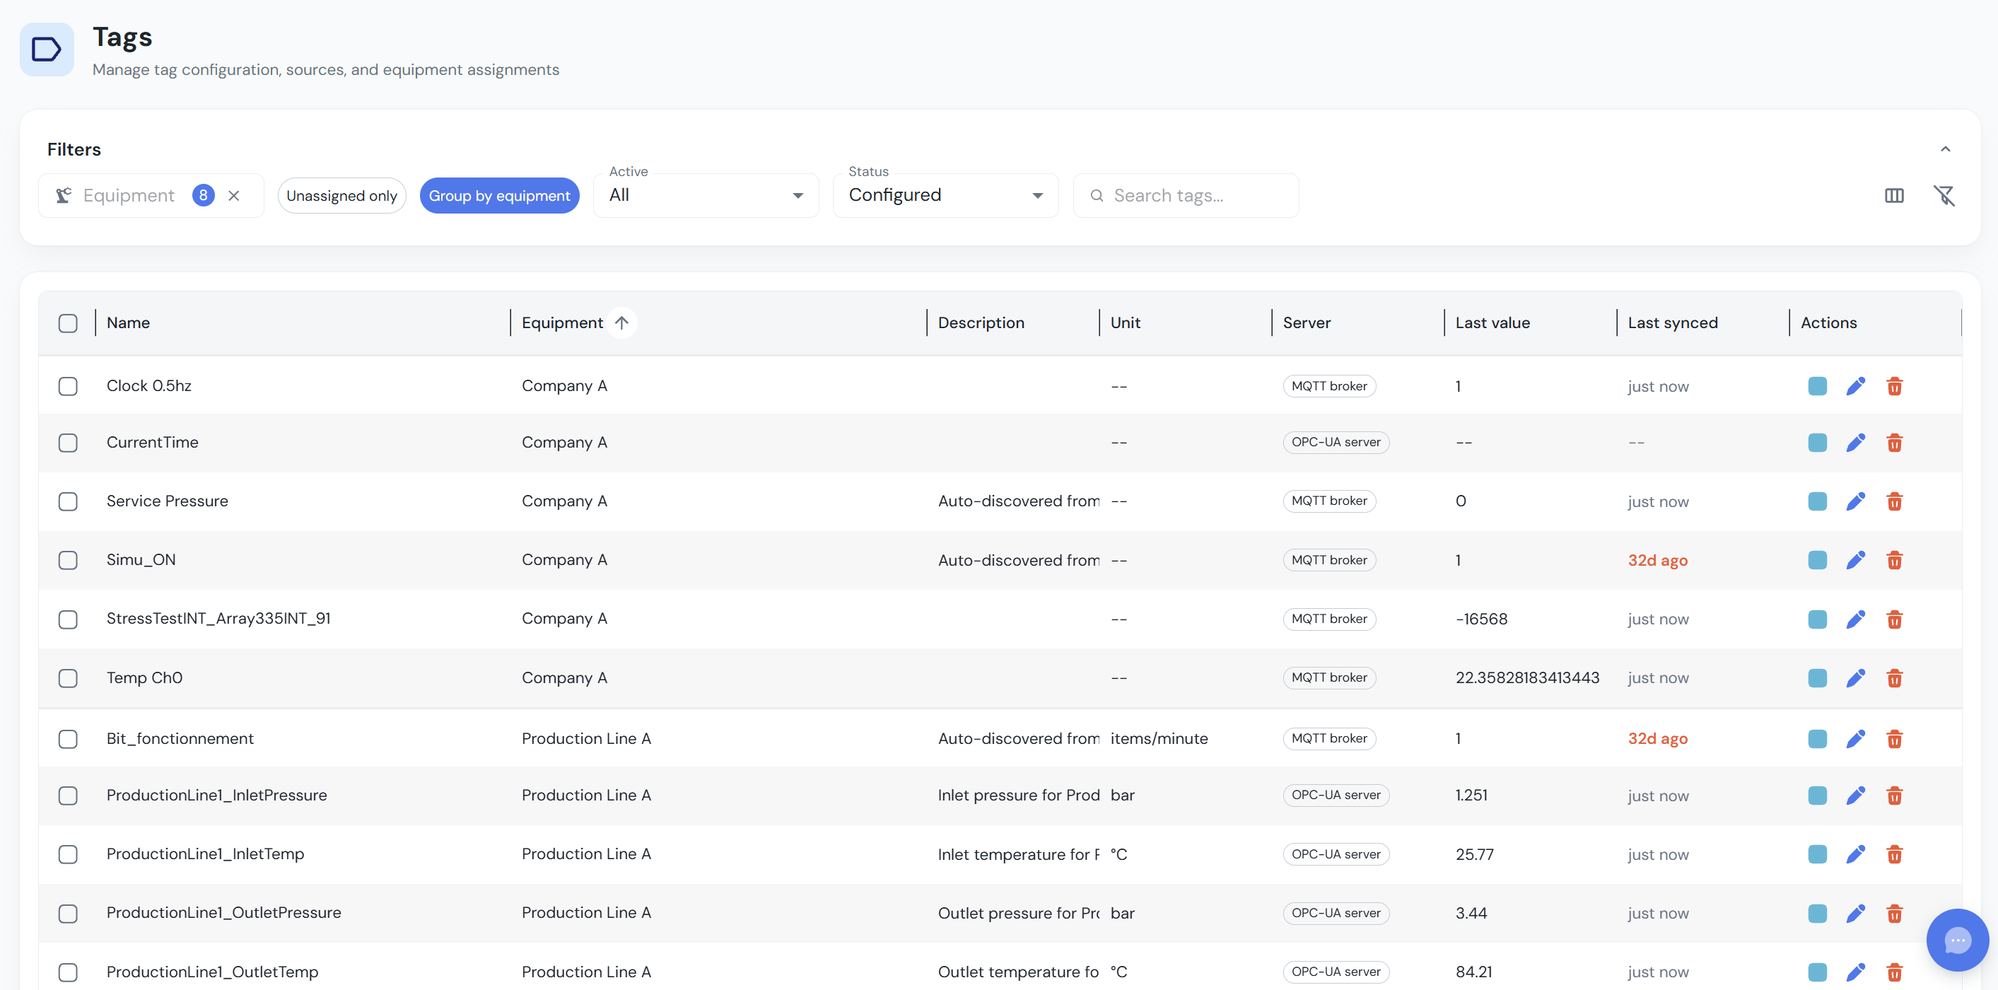Check the CurrentTime row checkbox
This screenshot has width=1998, height=990.
click(x=68, y=443)
